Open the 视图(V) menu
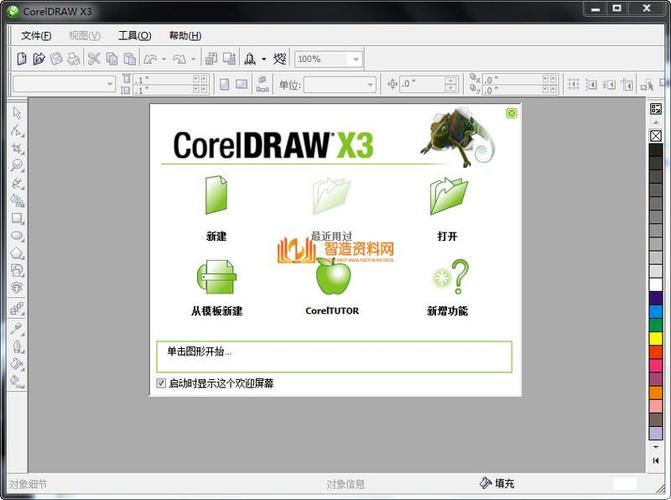The width and height of the screenshot is (671, 500). (x=84, y=36)
